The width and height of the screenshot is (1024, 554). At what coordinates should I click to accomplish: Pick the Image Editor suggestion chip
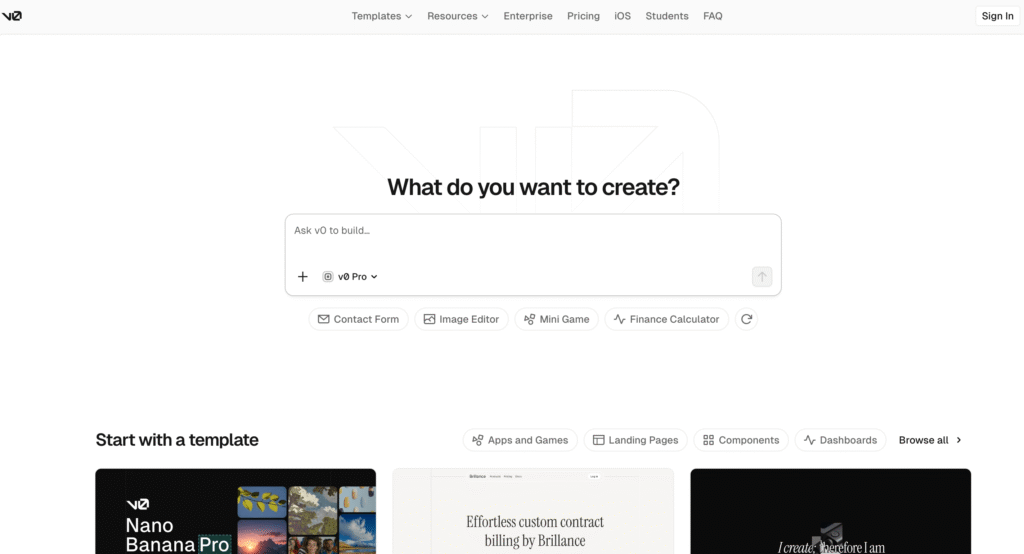pos(461,319)
